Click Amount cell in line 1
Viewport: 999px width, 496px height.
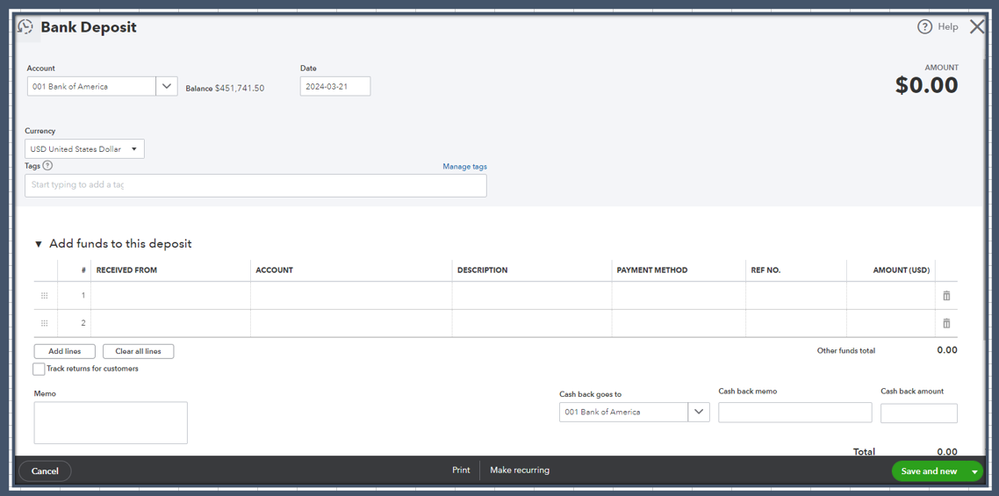coord(891,295)
